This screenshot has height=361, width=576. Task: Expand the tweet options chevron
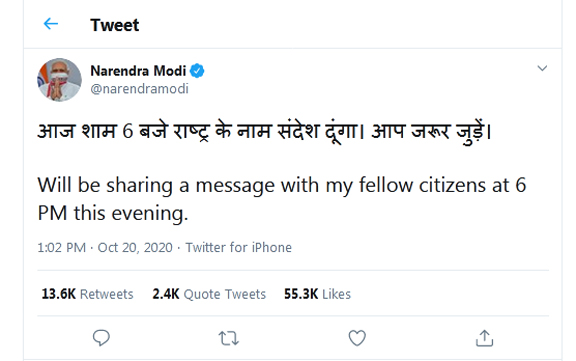pyautogui.click(x=542, y=68)
